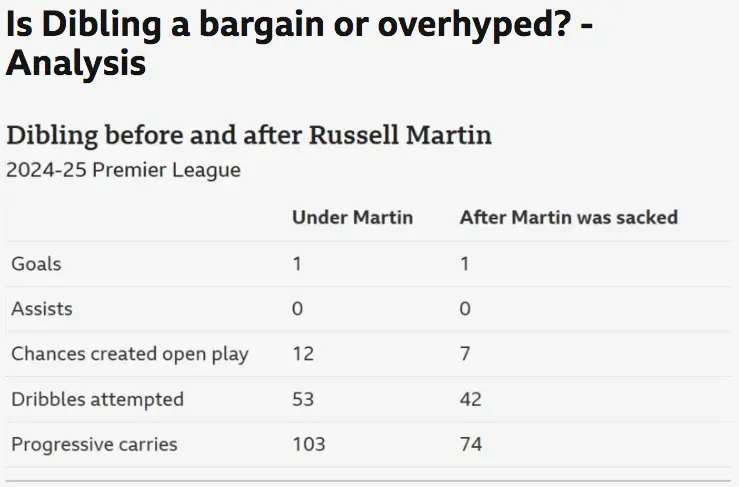The height and width of the screenshot is (487, 739).
Task: Click the 'Dibling before and after Russell Martin' title
Action: click(x=249, y=135)
